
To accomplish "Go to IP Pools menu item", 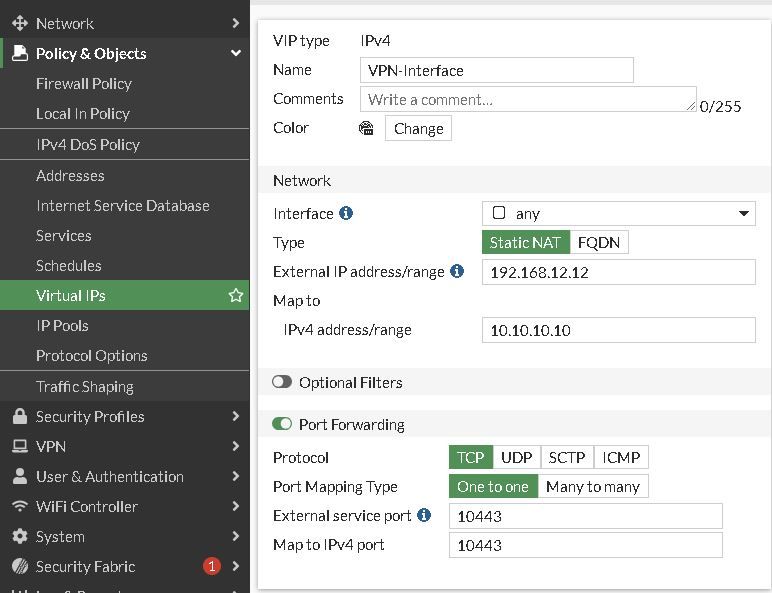I will tap(62, 326).
